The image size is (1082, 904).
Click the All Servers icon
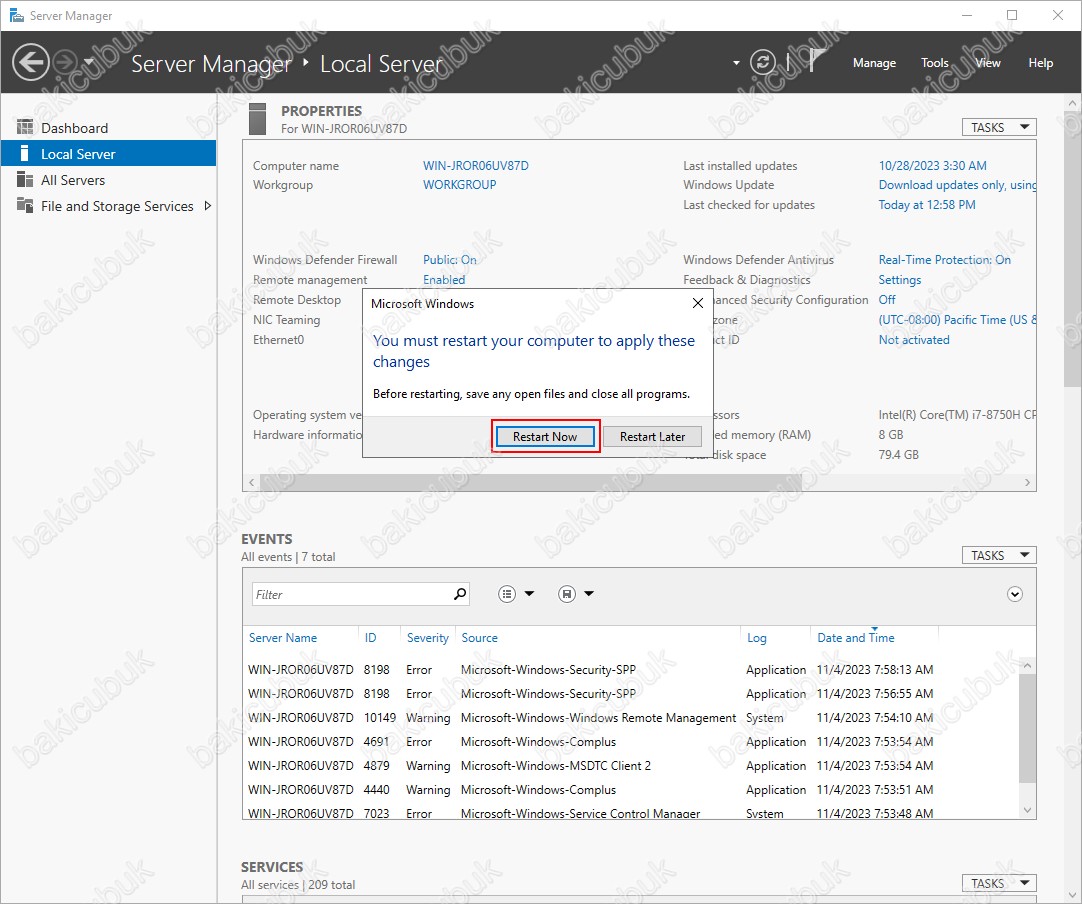[25, 179]
